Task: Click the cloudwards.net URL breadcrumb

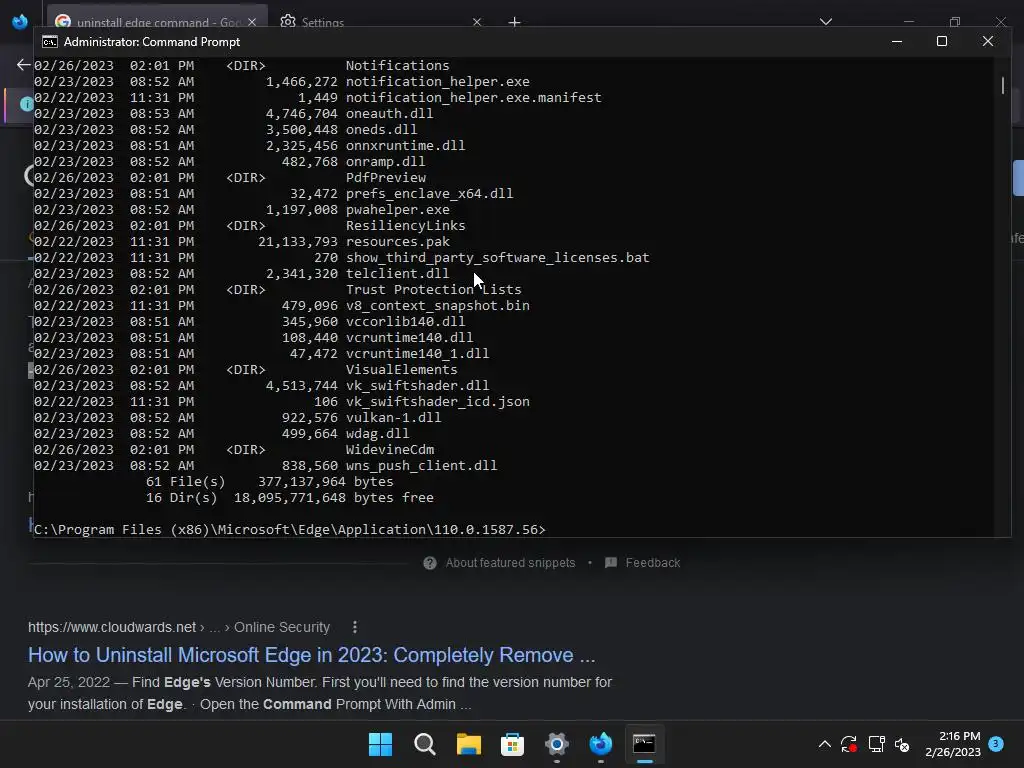Action: (178, 627)
